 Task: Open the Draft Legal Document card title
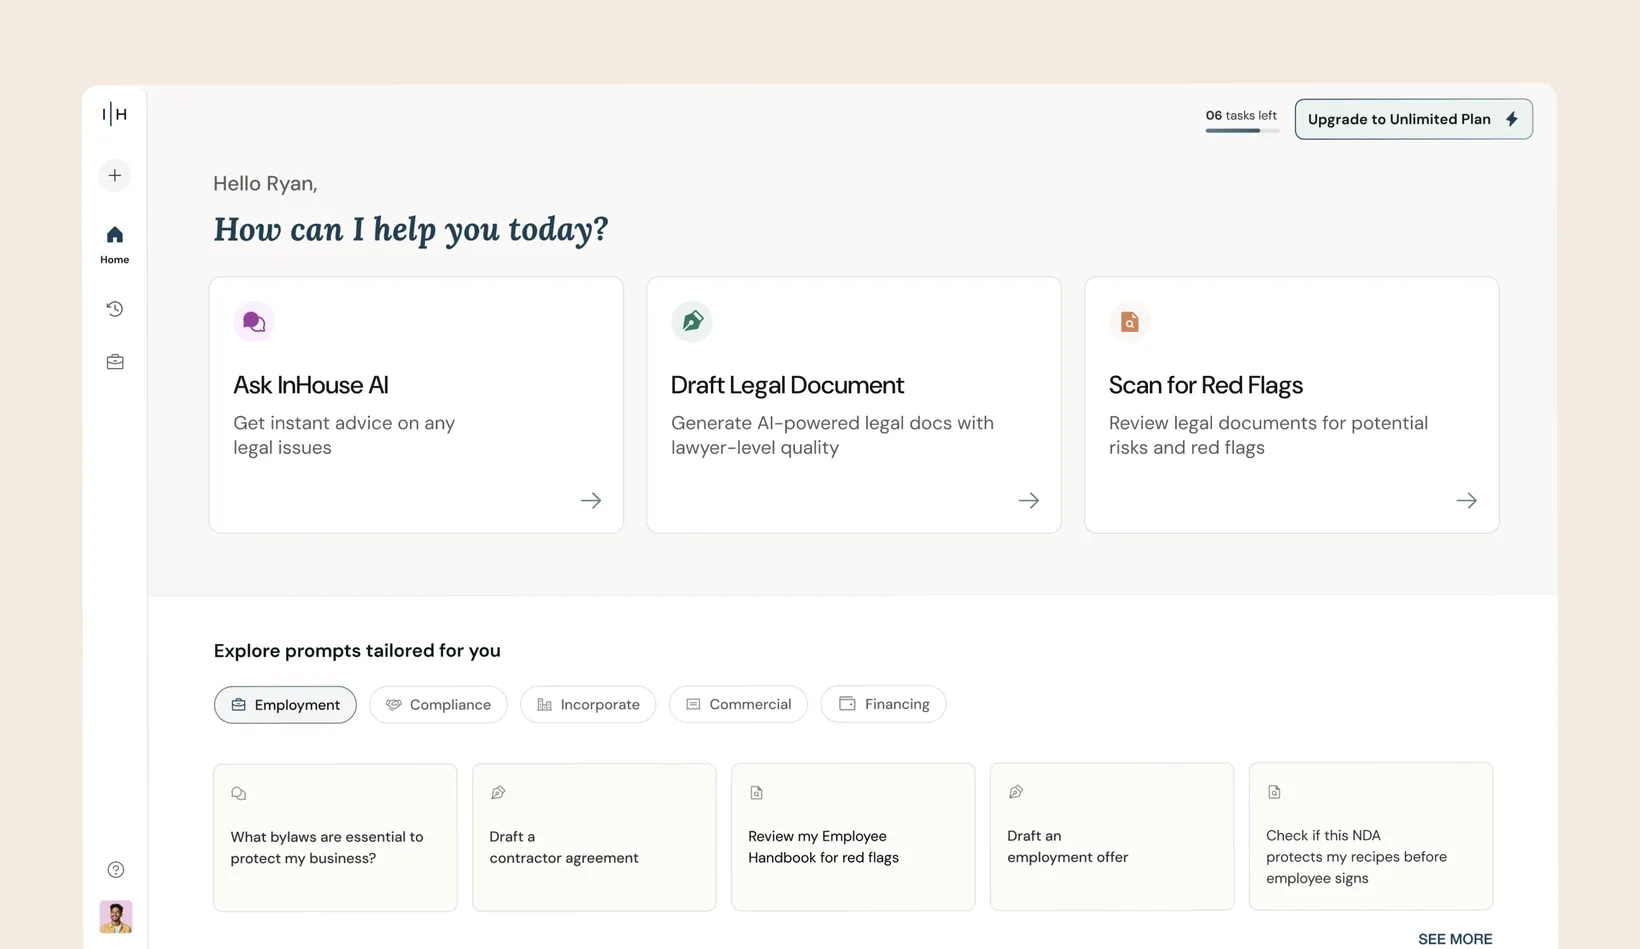787,385
